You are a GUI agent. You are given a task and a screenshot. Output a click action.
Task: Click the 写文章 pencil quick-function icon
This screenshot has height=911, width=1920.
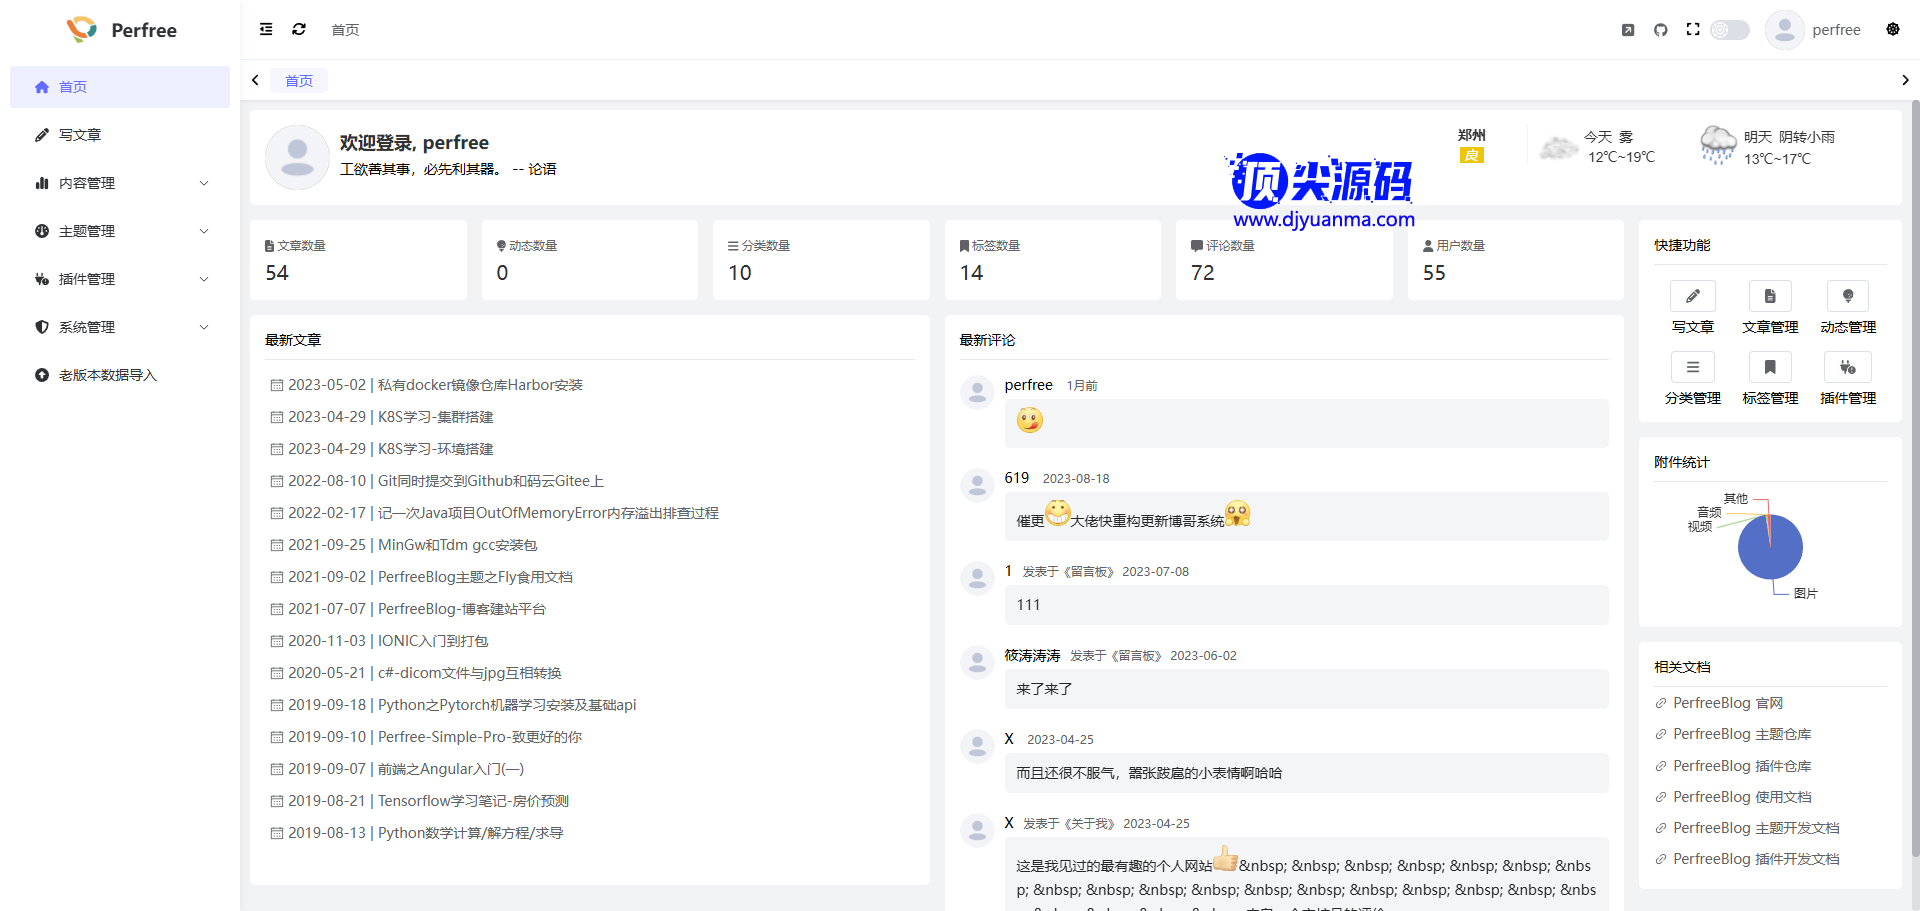pyautogui.click(x=1692, y=296)
